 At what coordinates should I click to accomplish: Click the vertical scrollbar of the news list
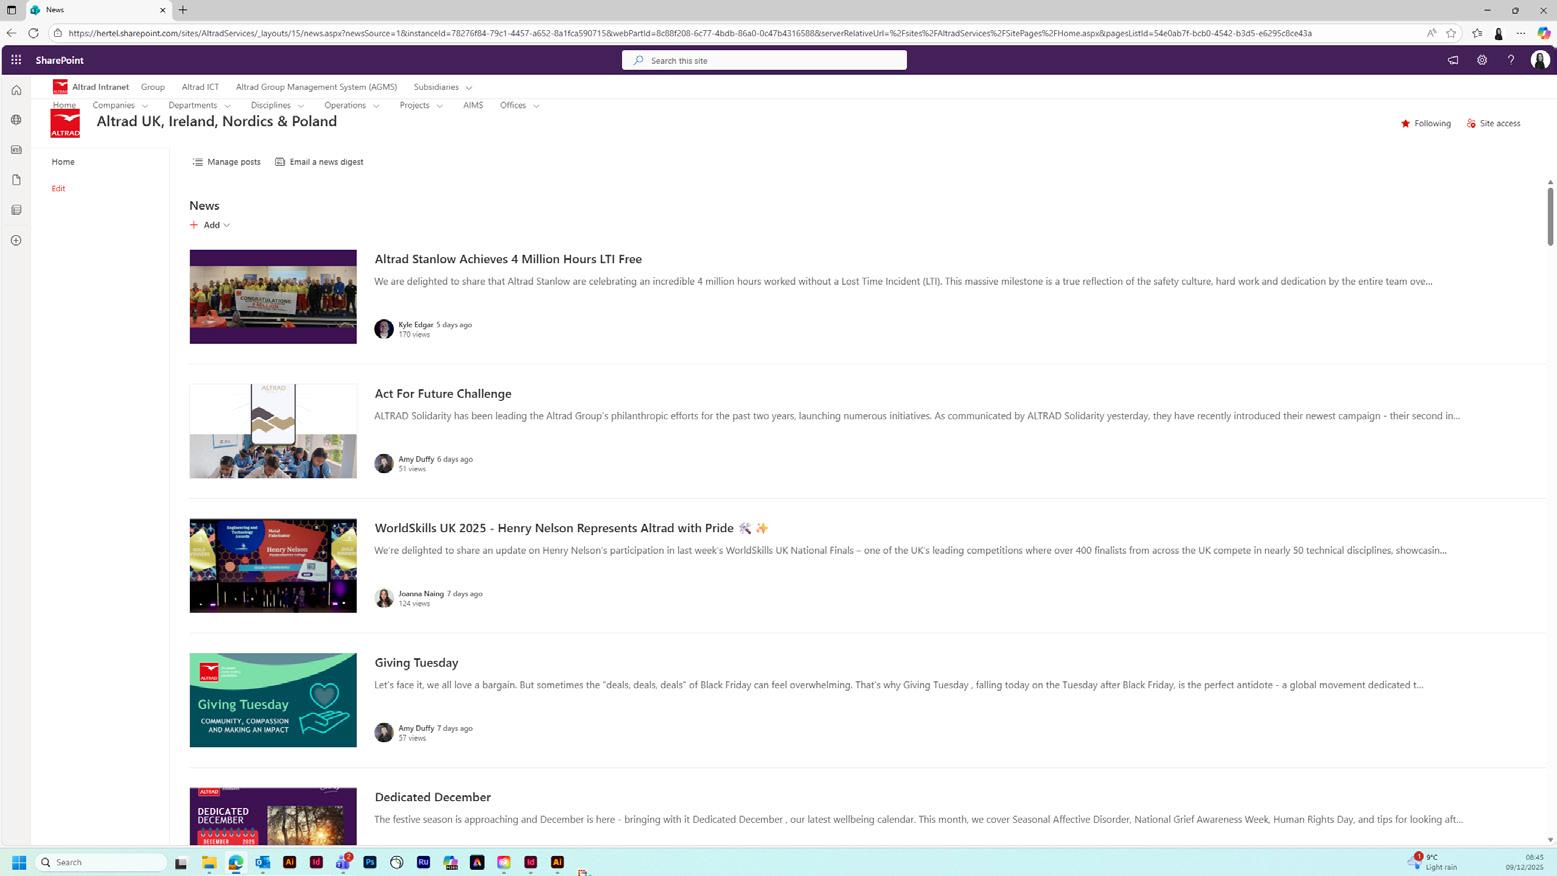[1550, 215]
